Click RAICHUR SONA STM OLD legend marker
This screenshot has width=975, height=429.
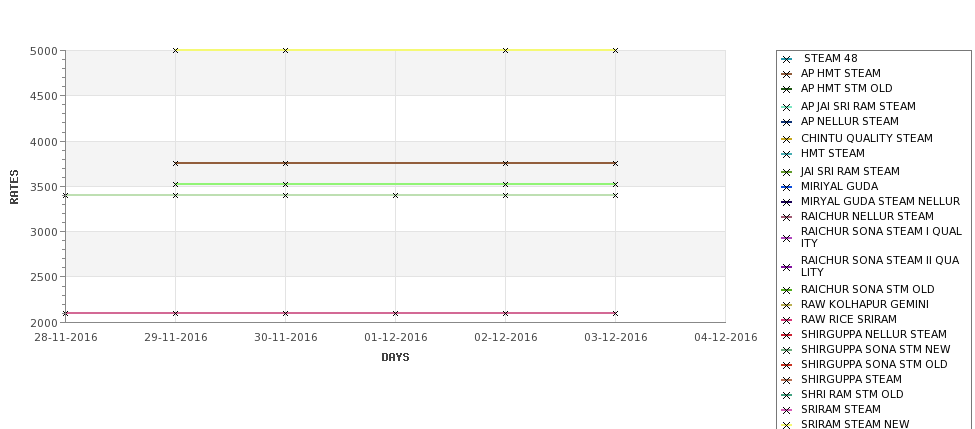click(786, 290)
